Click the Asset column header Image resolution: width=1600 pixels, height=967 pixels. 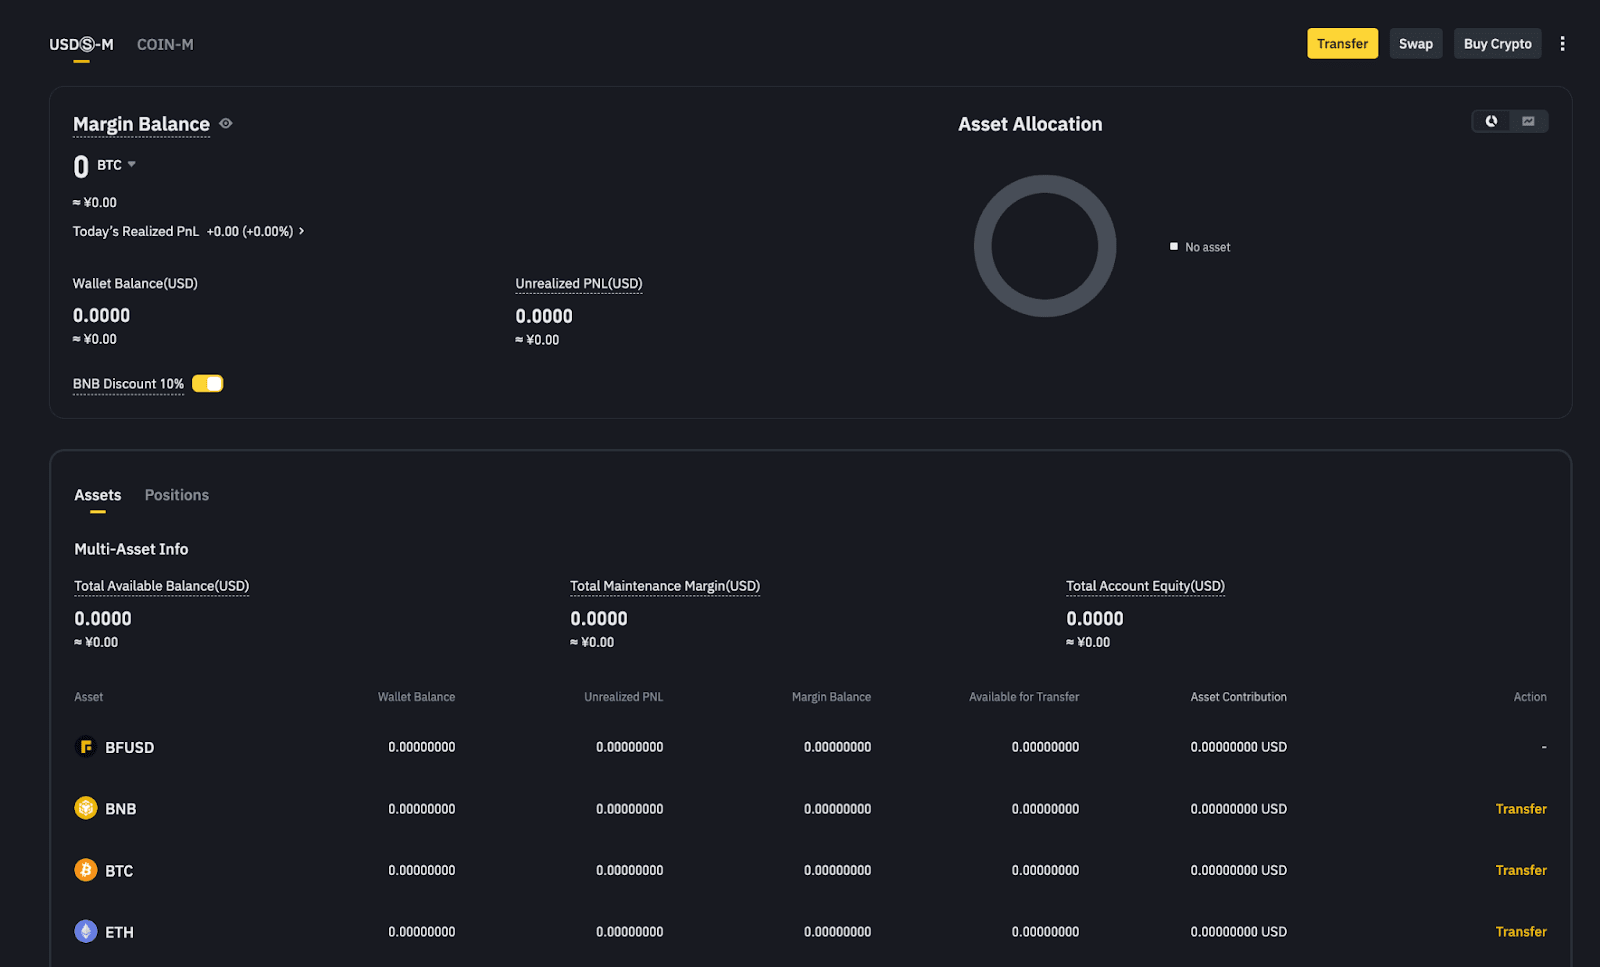[x=89, y=697]
